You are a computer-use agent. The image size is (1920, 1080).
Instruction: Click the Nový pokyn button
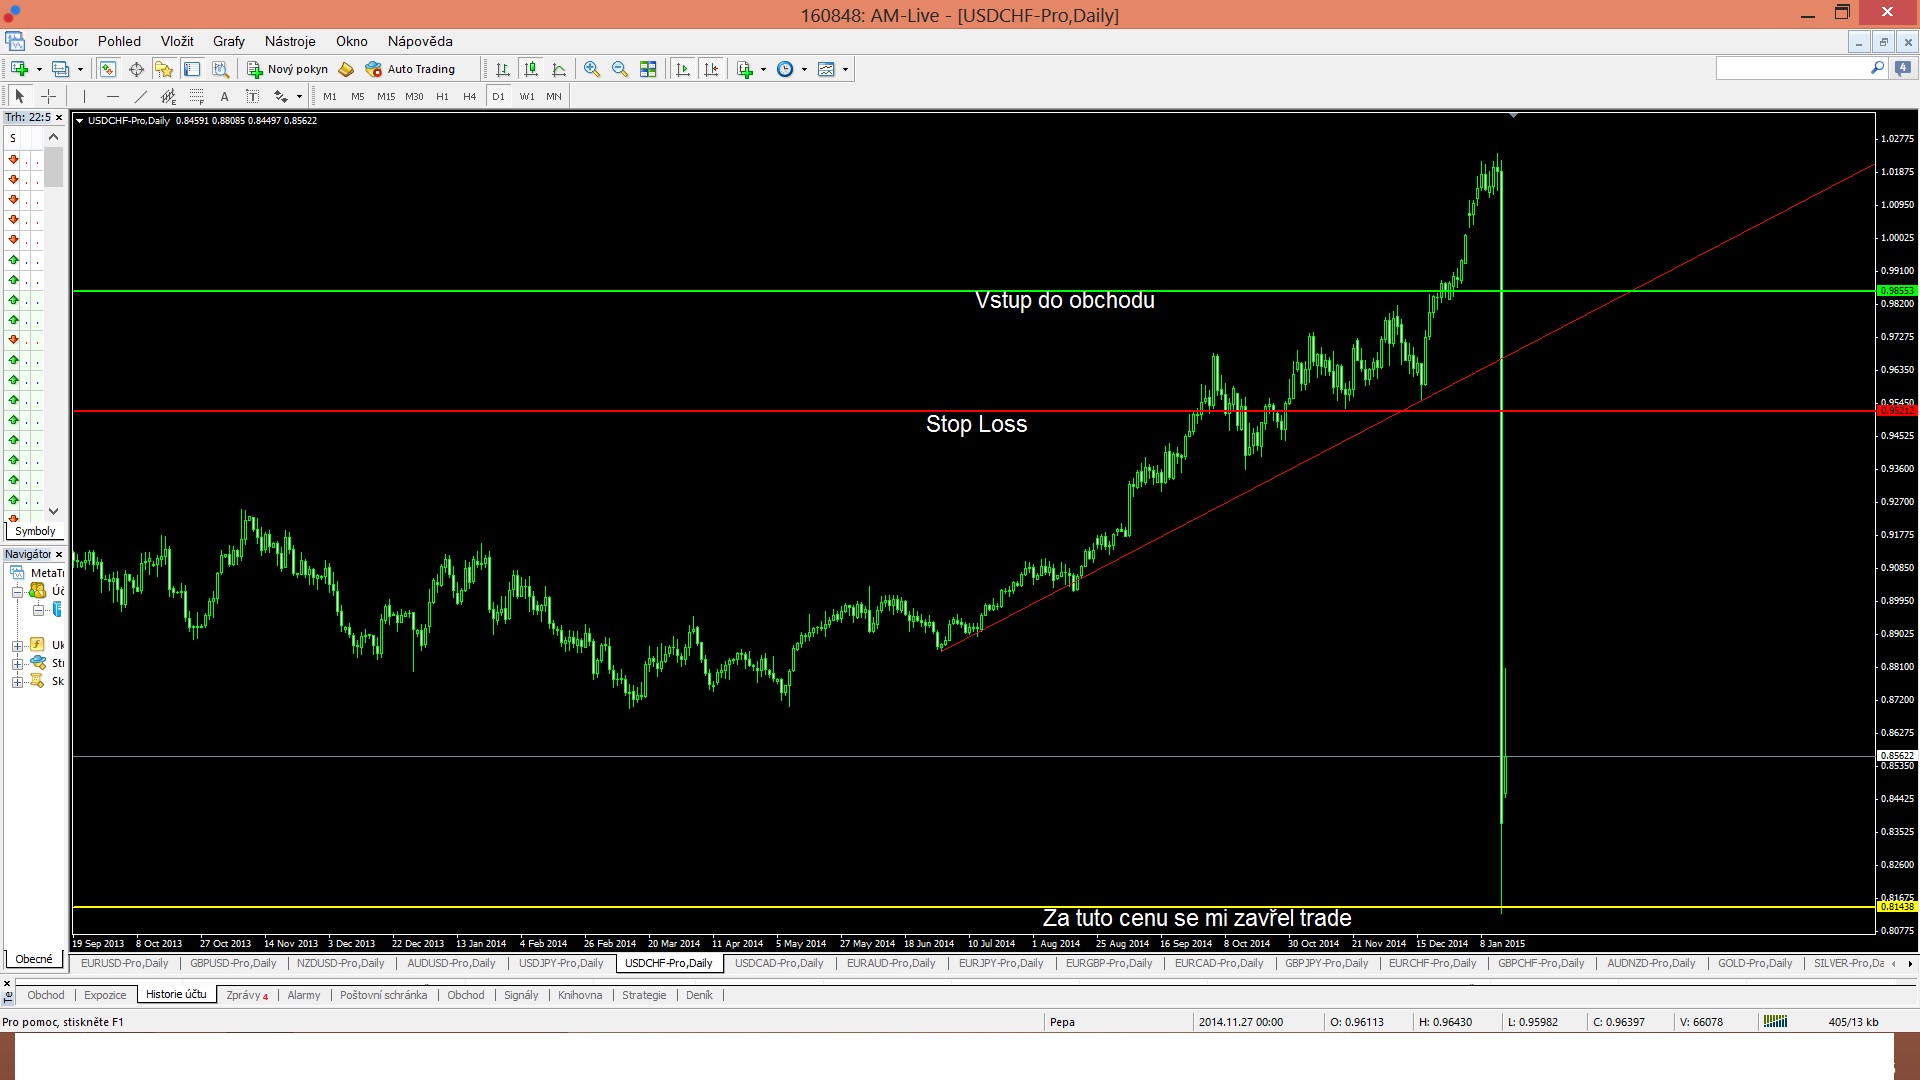tap(288, 69)
